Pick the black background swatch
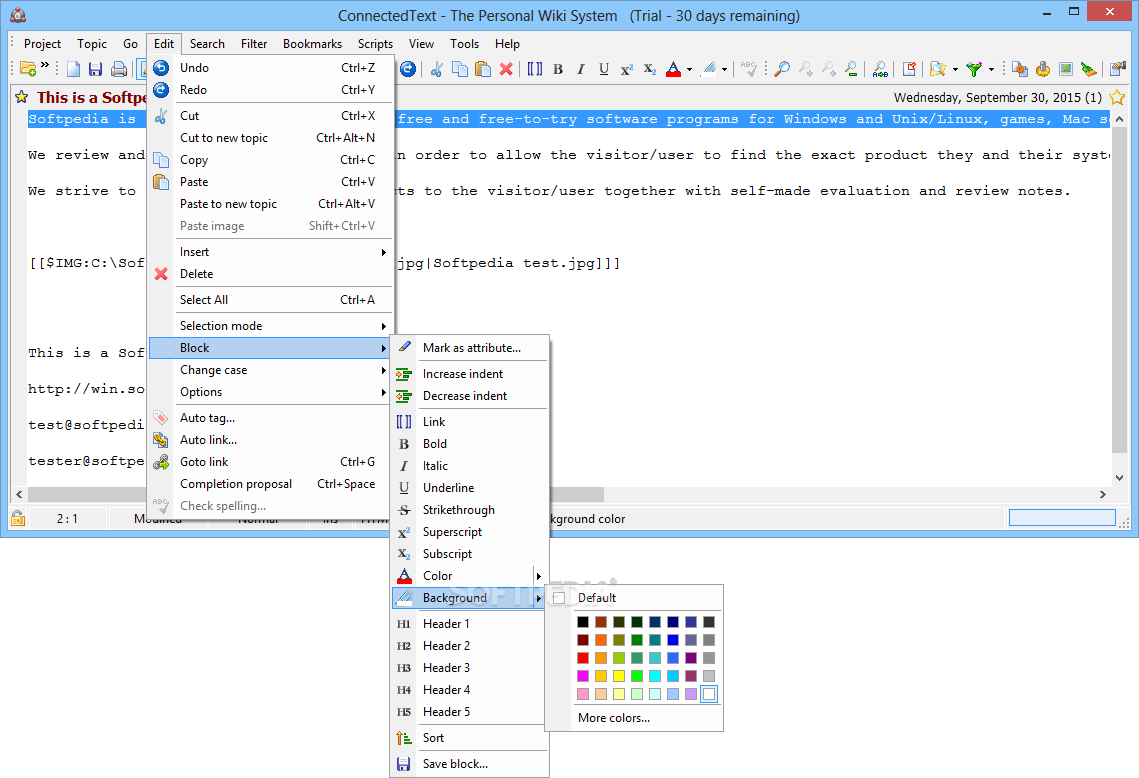Viewport: 1139px width, 778px height. click(x=583, y=622)
